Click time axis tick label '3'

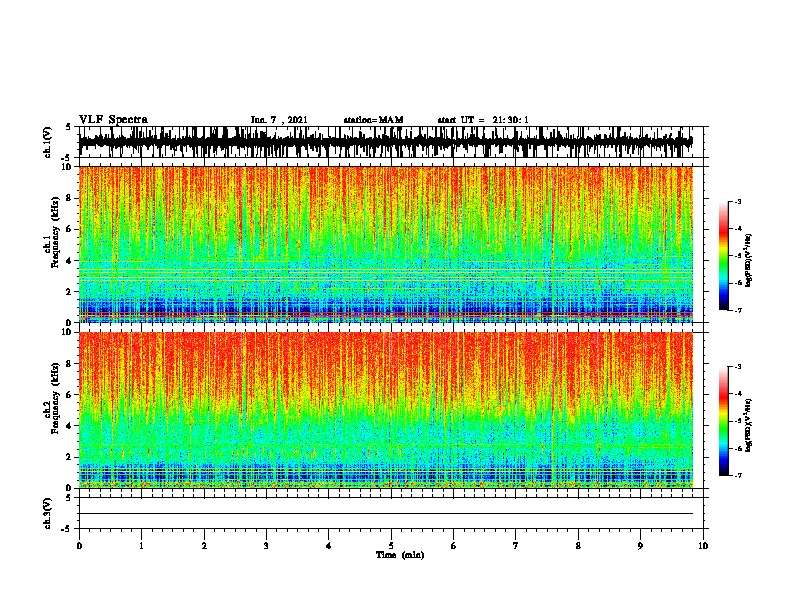tap(266, 546)
